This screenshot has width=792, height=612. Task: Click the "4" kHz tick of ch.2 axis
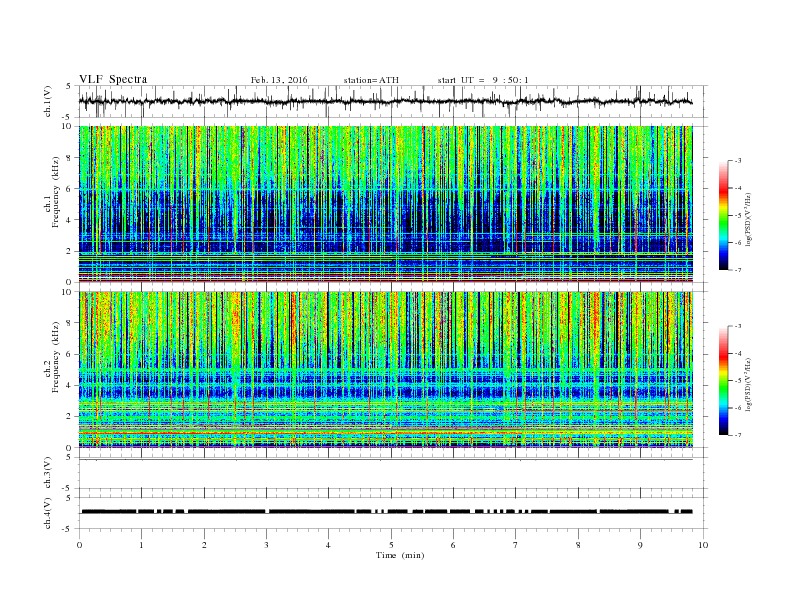(x=70, y=385)
